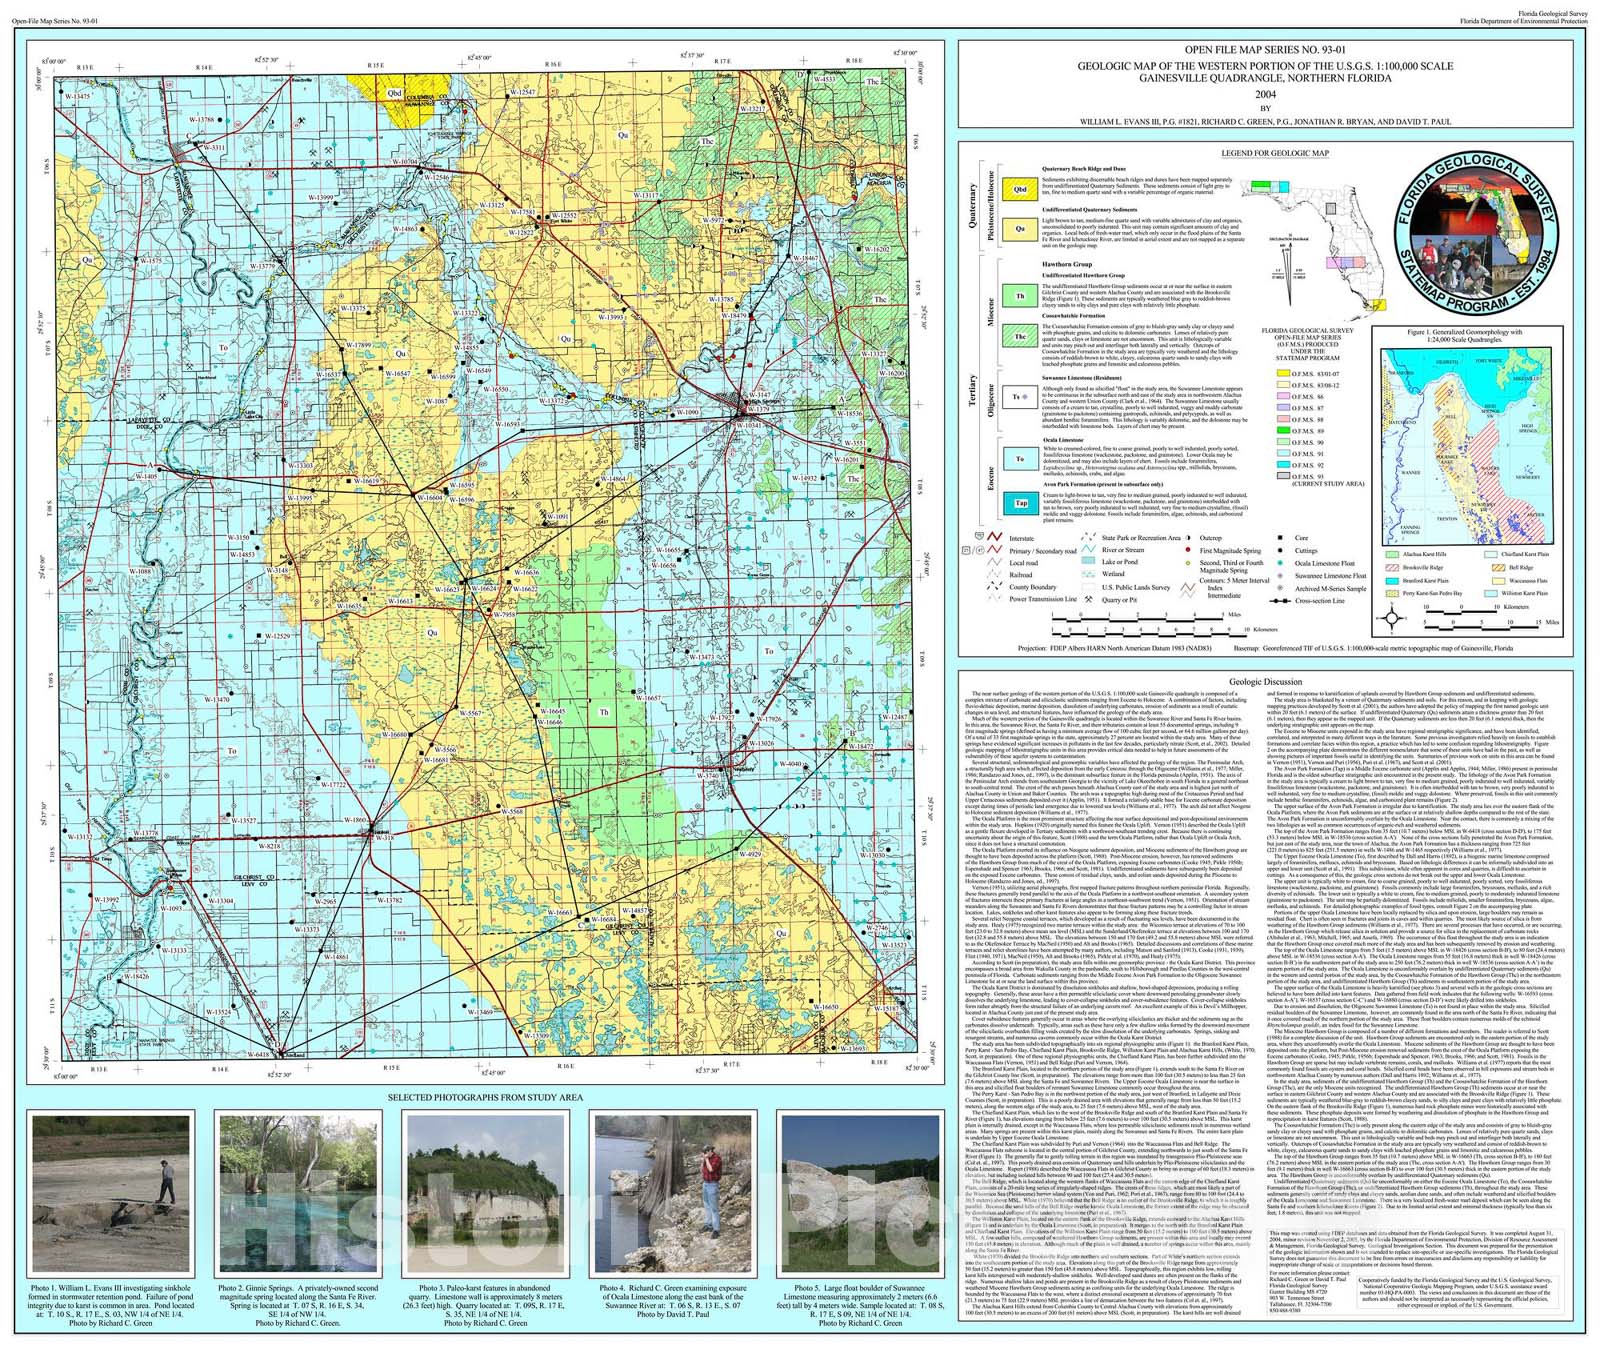Select the To light blue legend swatch
The image size is (1600, 1345).
click(x=1020, y=459)
